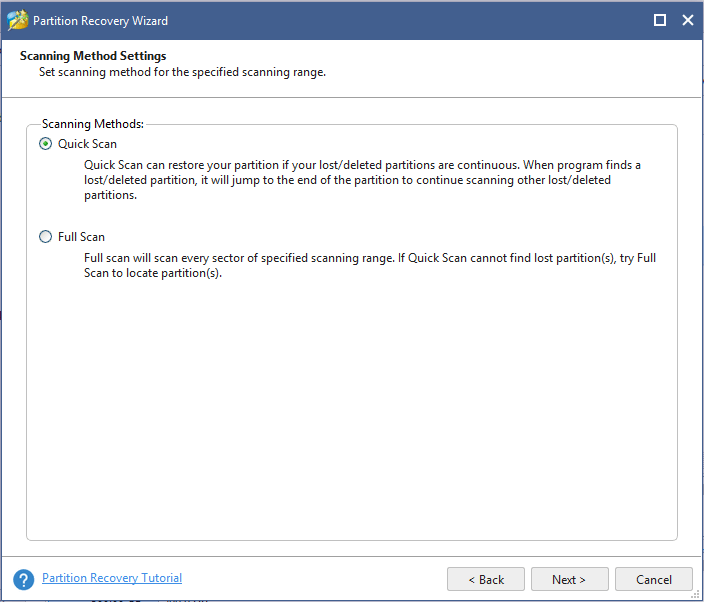Click the Quick Scan description paragraph
This screenshot has height=602, width=704.
tap(362, 180)
